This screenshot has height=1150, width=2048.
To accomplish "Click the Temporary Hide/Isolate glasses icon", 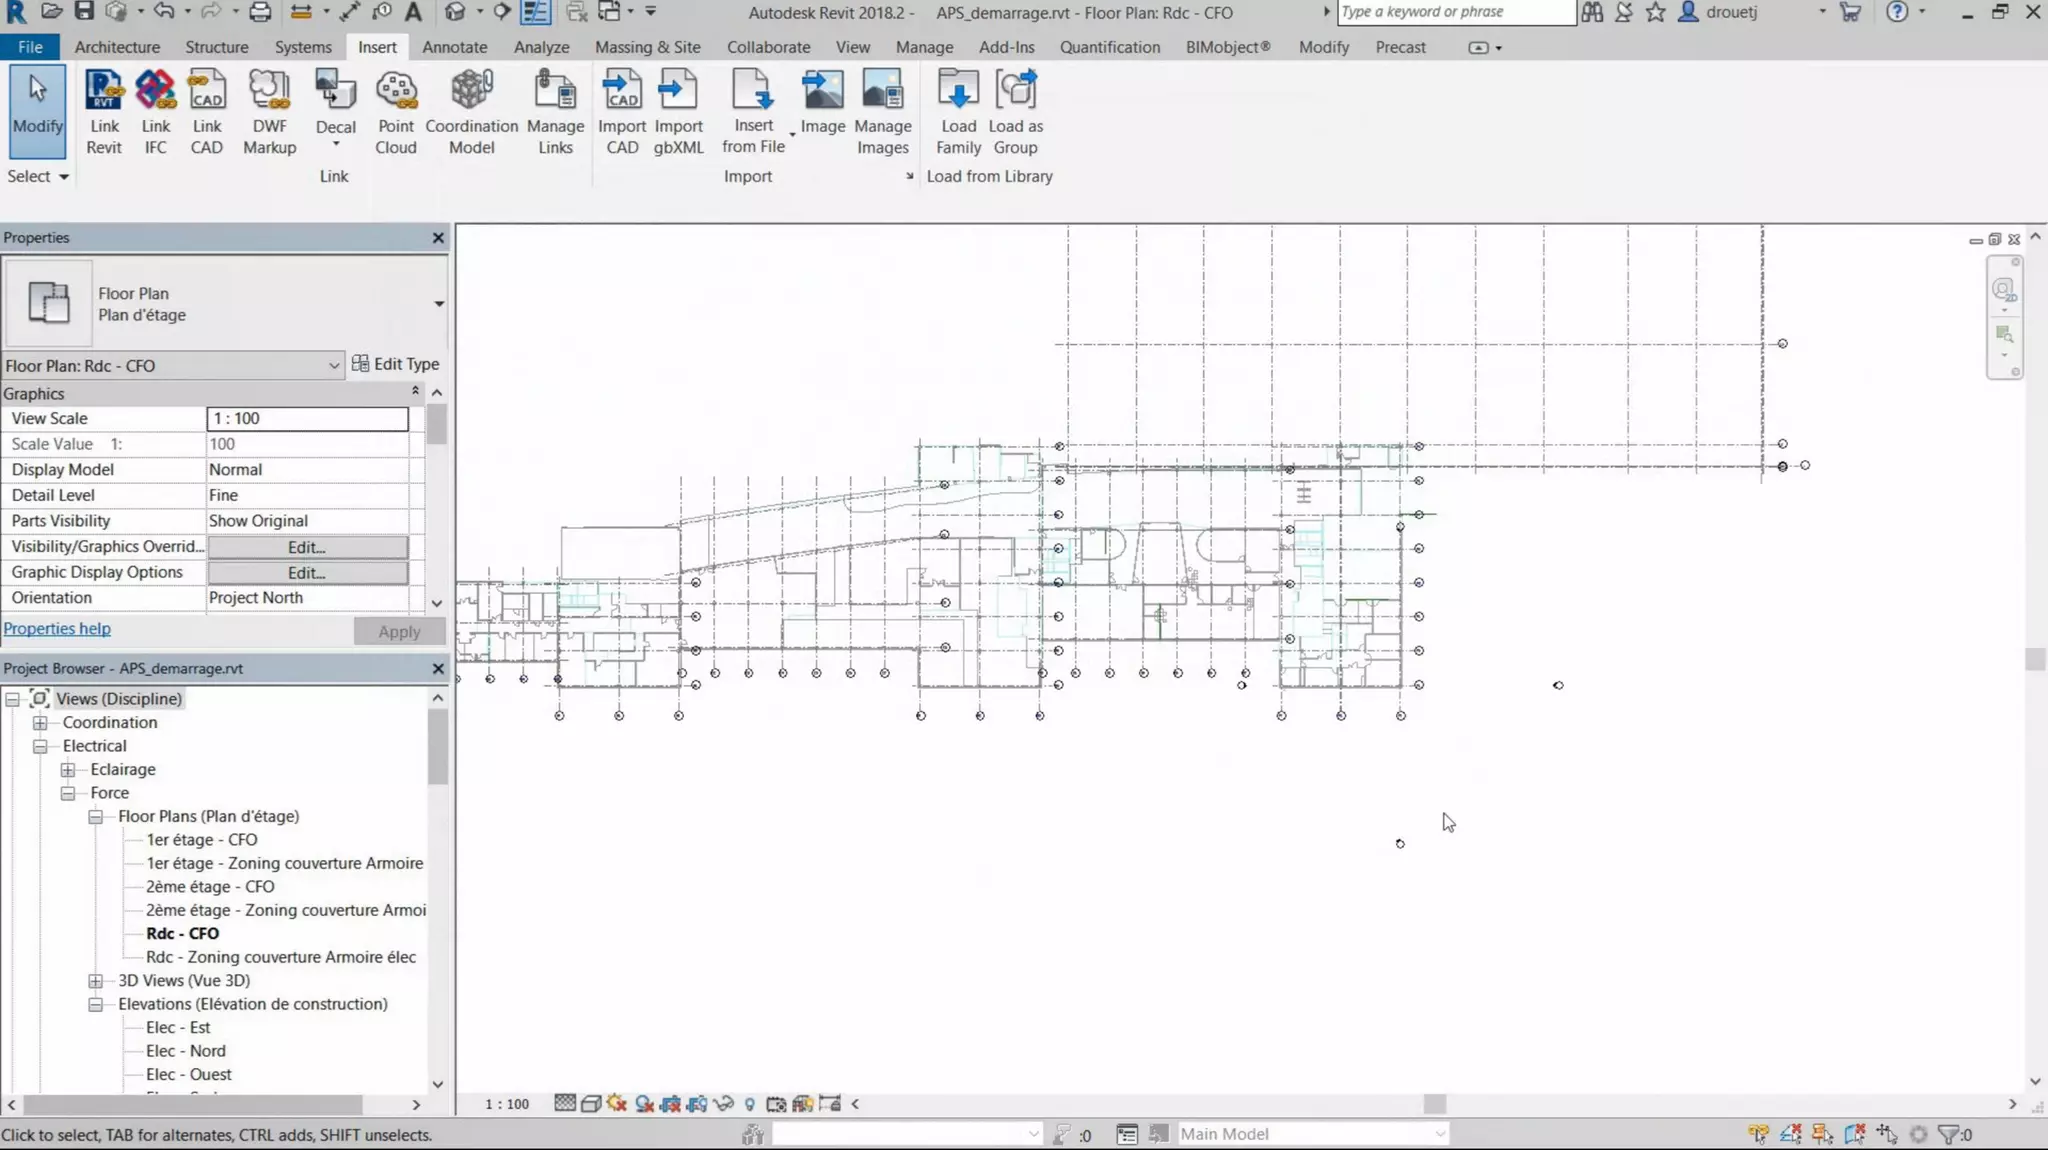I will [x=723, y=1104].
